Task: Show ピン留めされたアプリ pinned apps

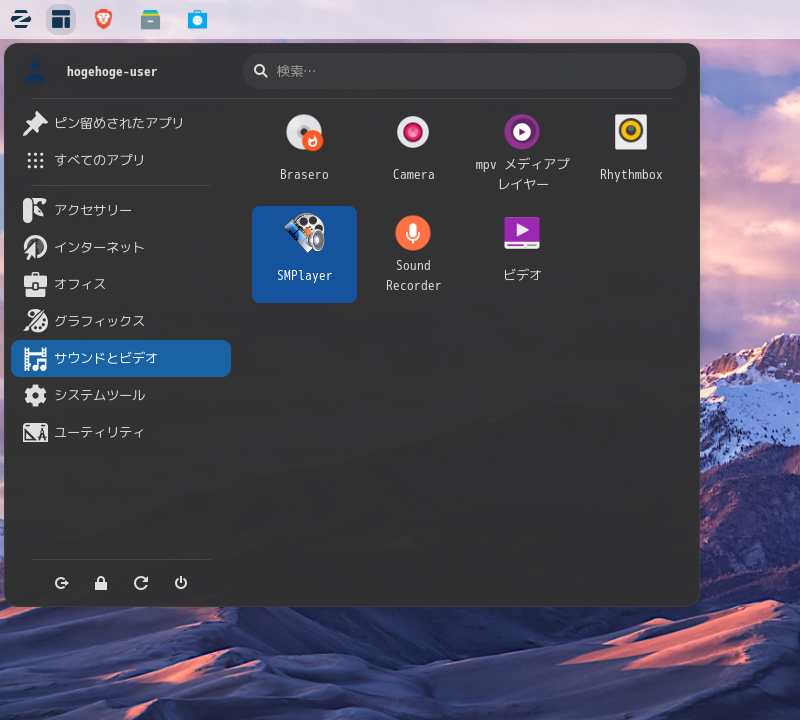Action: [121, 123]
